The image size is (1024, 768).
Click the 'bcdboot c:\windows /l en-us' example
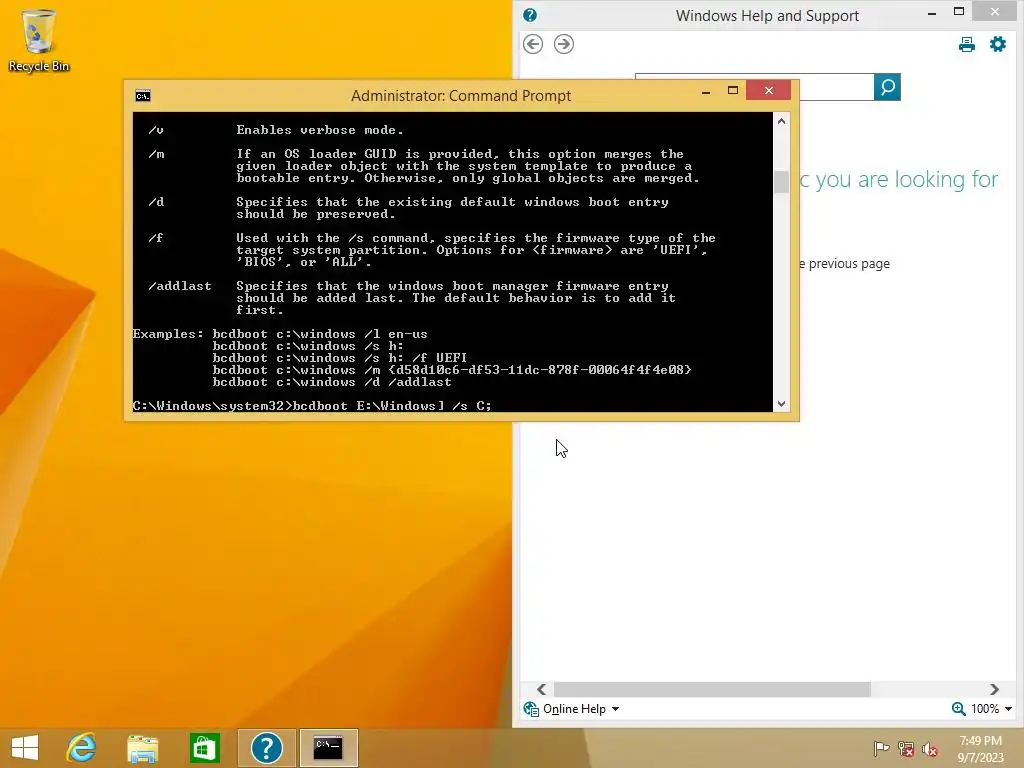click(320, 334)
